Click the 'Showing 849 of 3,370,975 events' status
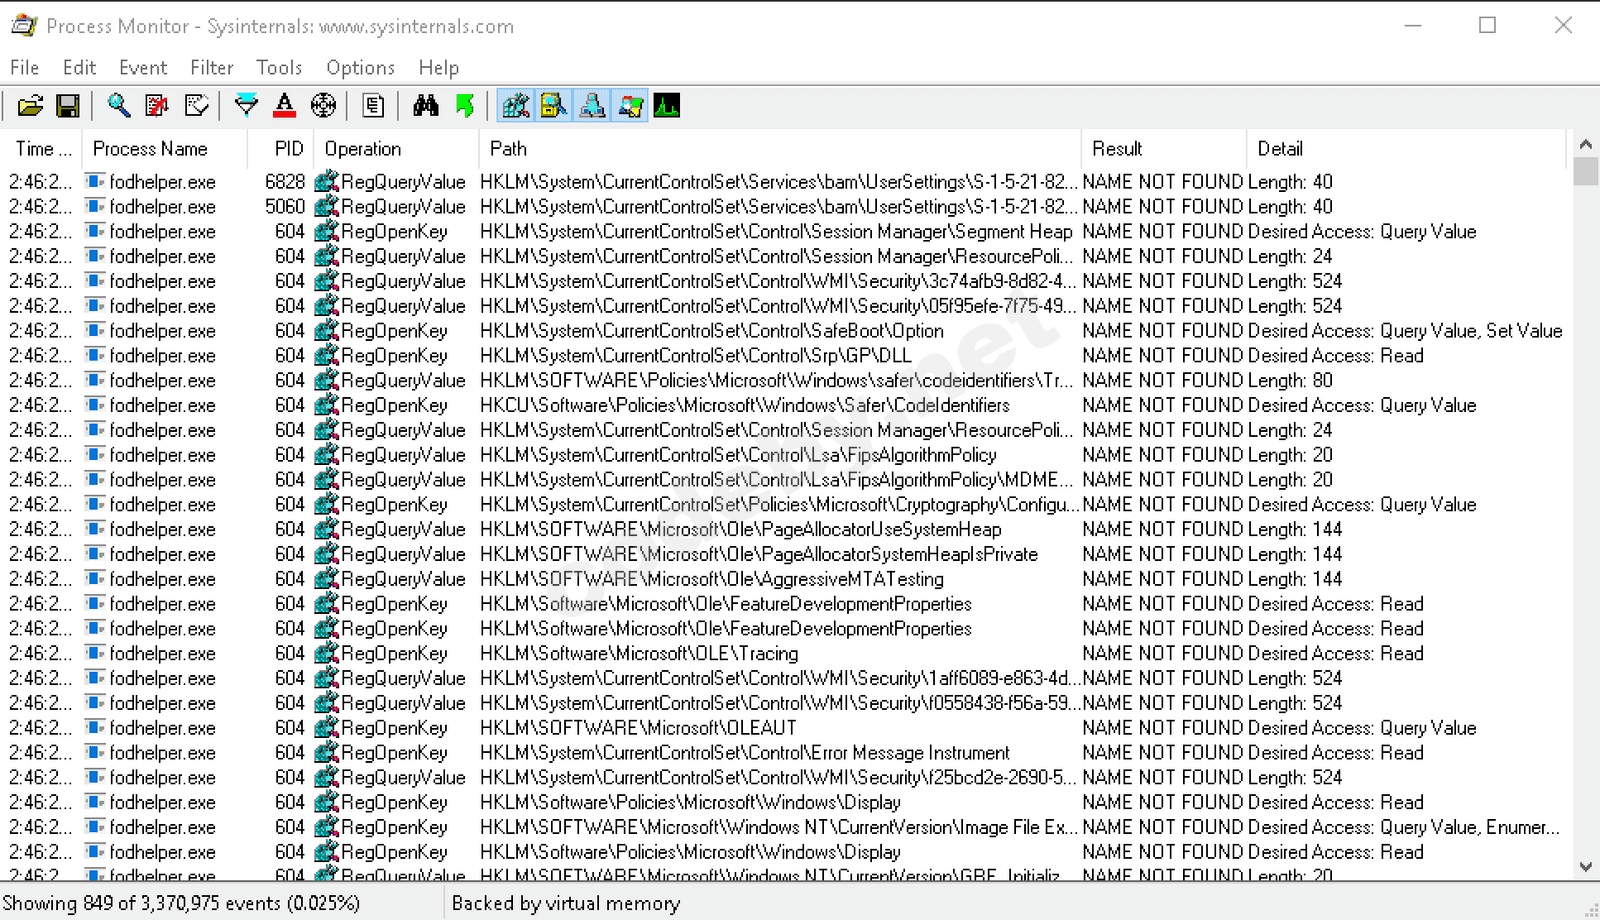 (180, 904)
